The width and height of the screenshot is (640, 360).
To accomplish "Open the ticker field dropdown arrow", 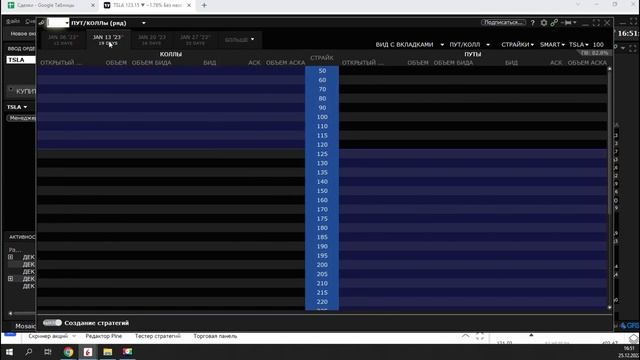I will click(x=67, y=23).
